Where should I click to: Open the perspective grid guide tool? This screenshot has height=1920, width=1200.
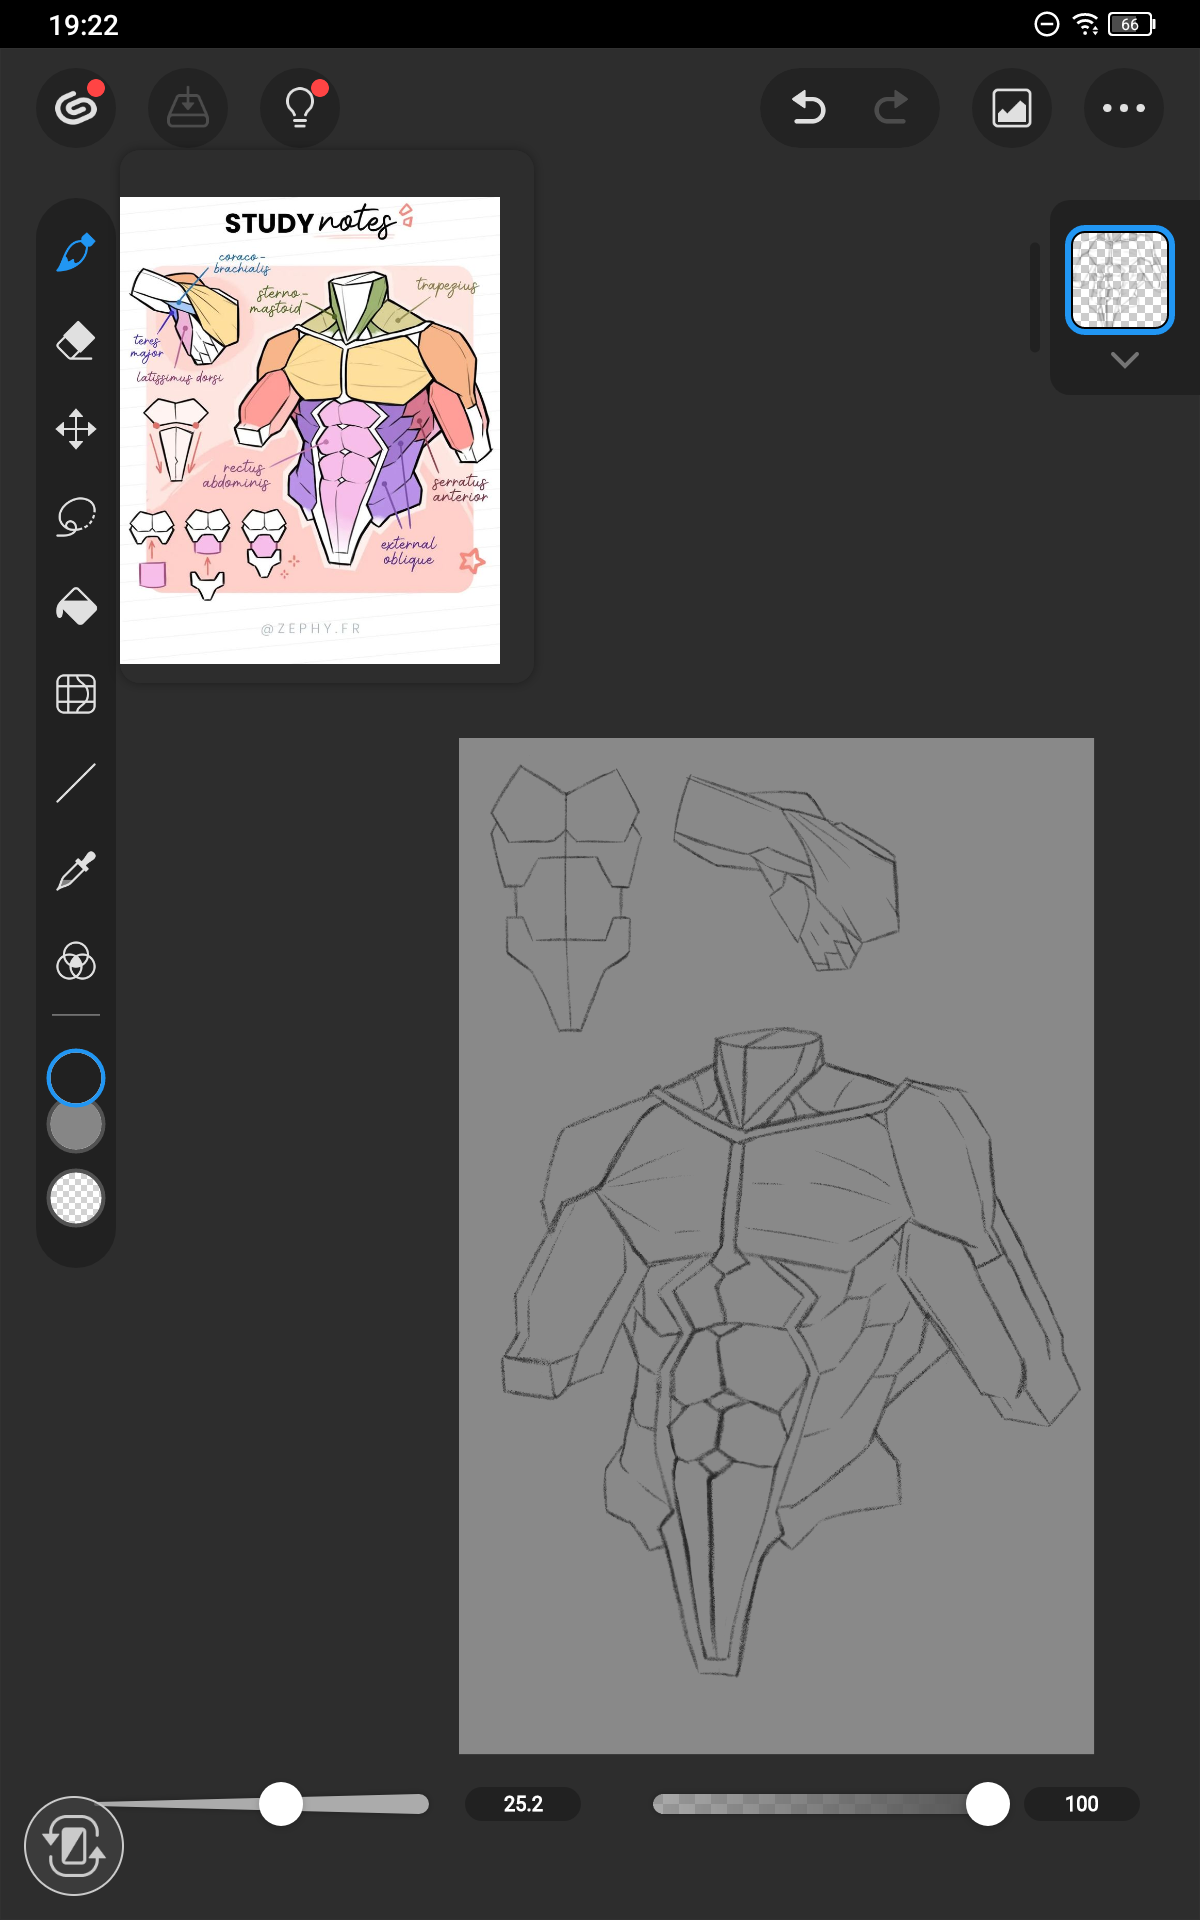(76, 694)
